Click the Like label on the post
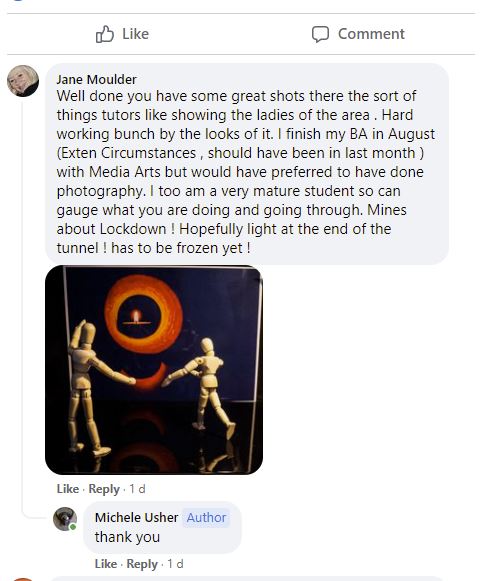 (136, 34)
